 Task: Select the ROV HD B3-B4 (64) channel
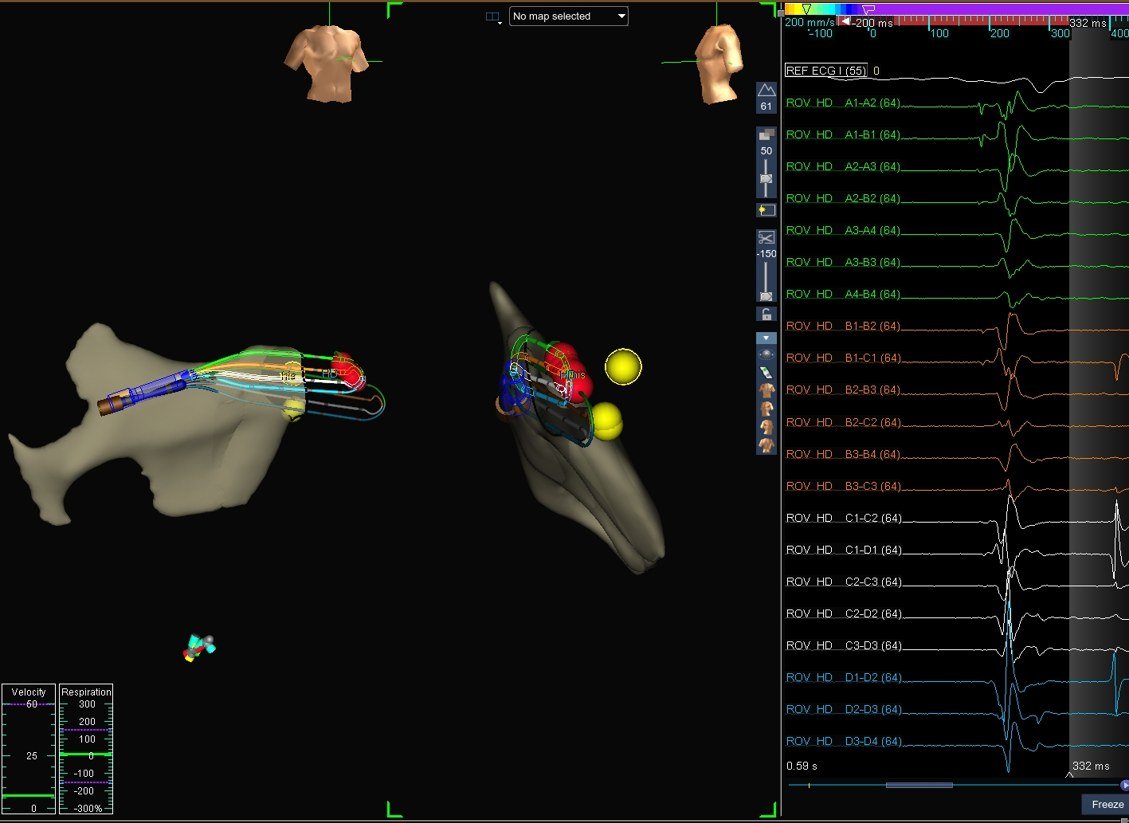[843, 454]
